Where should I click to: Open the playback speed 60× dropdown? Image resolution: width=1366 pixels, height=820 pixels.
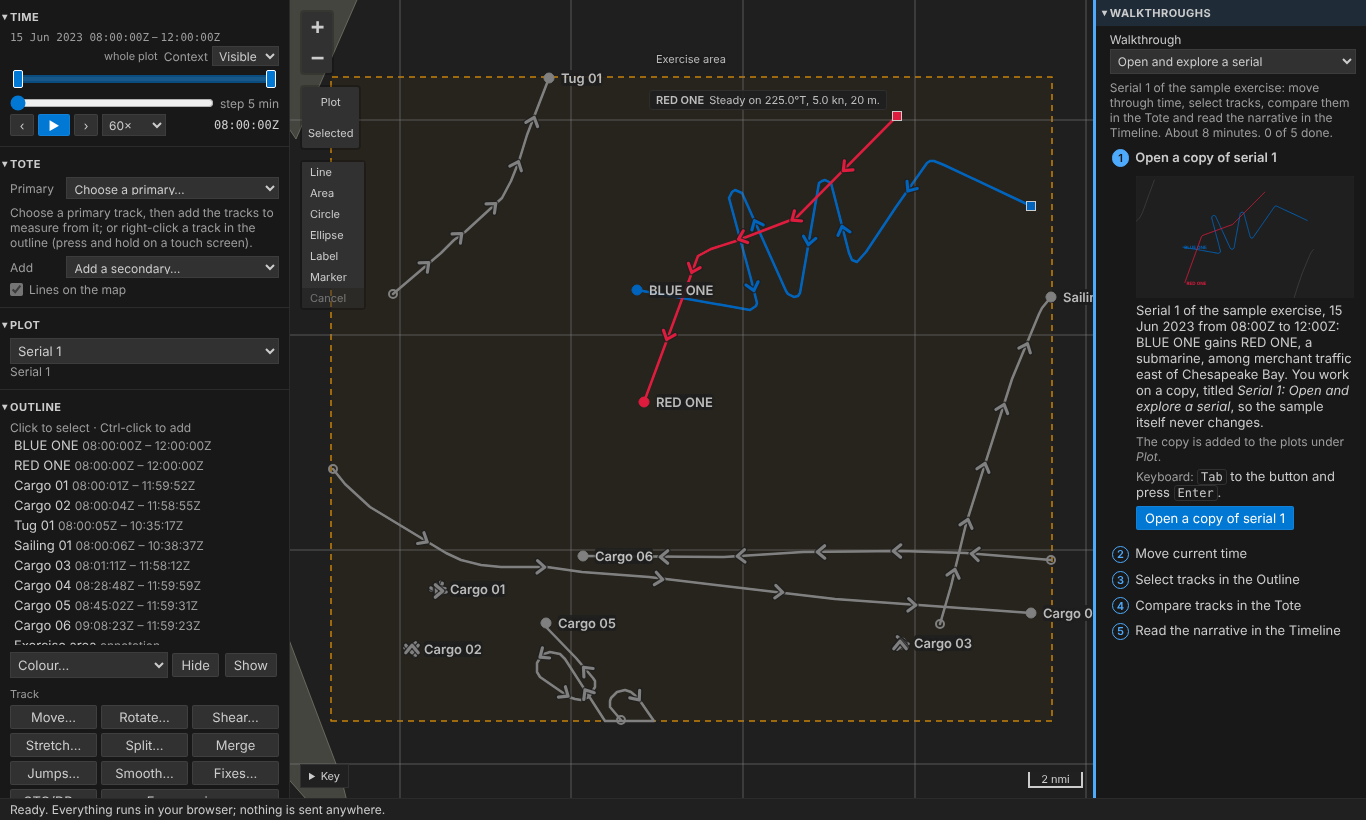coord(134,125)
